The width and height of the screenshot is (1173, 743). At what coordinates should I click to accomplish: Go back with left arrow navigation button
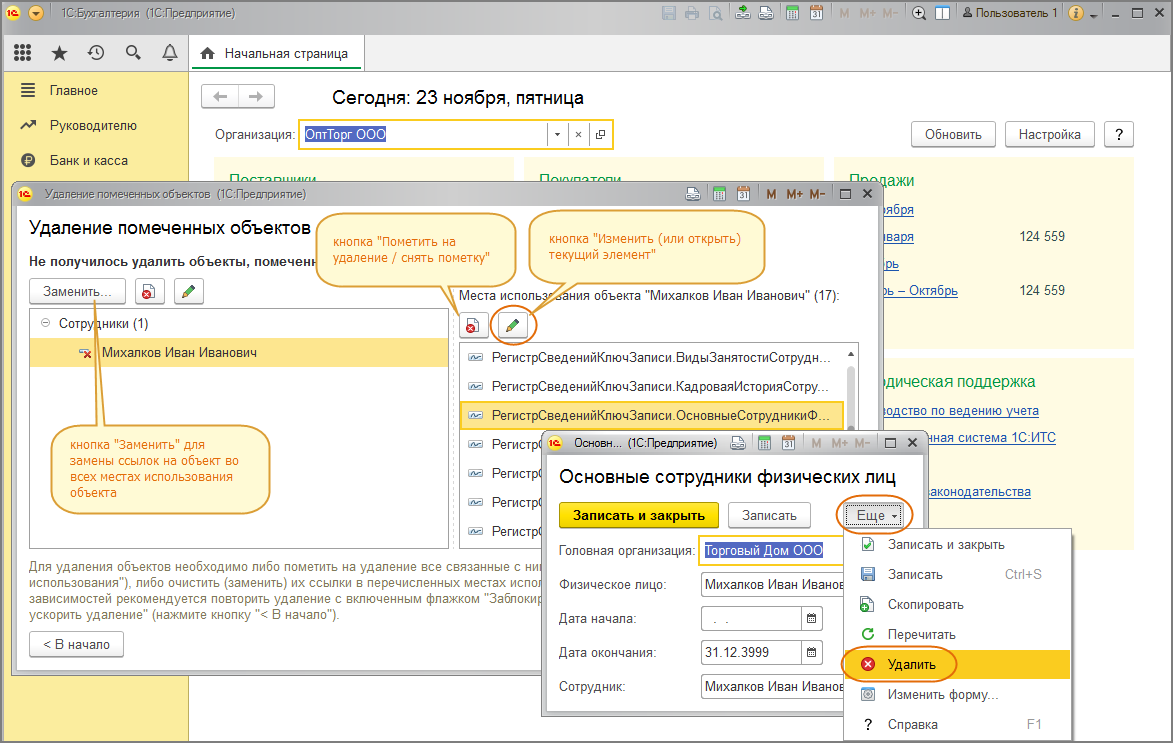pos(220,97)
